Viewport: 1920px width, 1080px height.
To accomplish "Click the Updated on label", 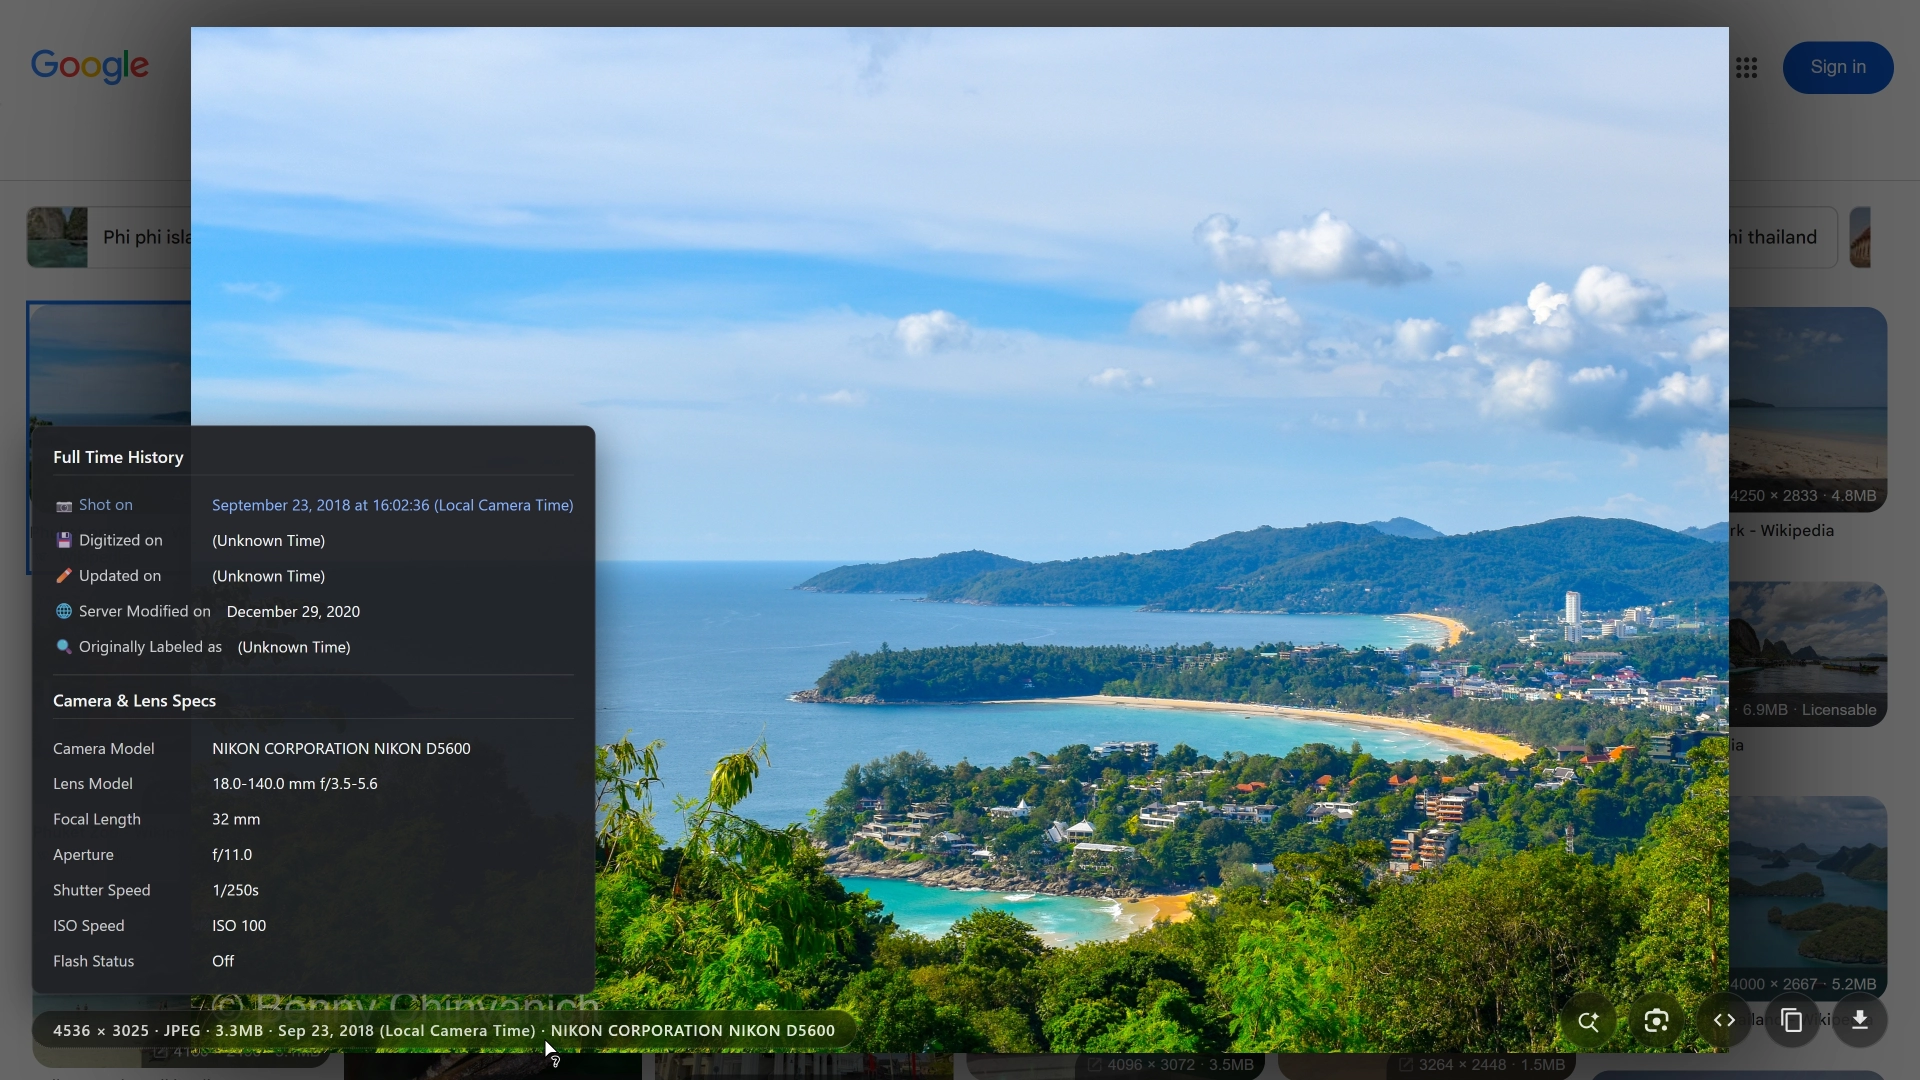I will pyautogui.click(x=120, y=576).
